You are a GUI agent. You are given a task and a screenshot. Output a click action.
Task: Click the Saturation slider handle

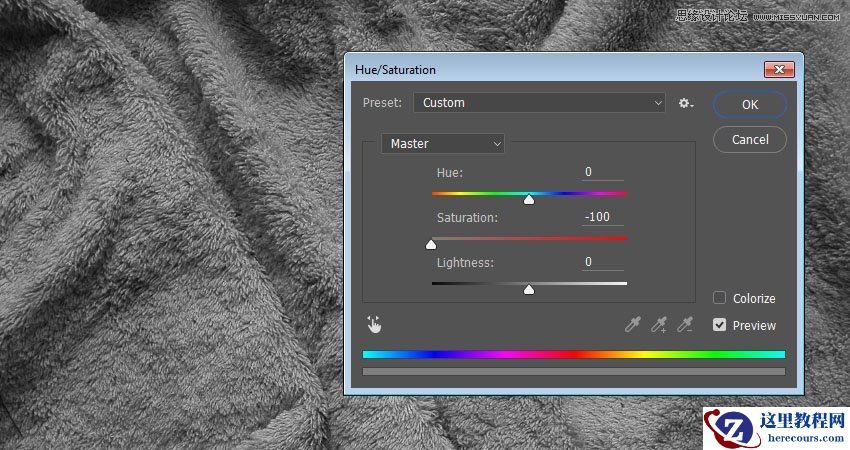pos(431,244)
